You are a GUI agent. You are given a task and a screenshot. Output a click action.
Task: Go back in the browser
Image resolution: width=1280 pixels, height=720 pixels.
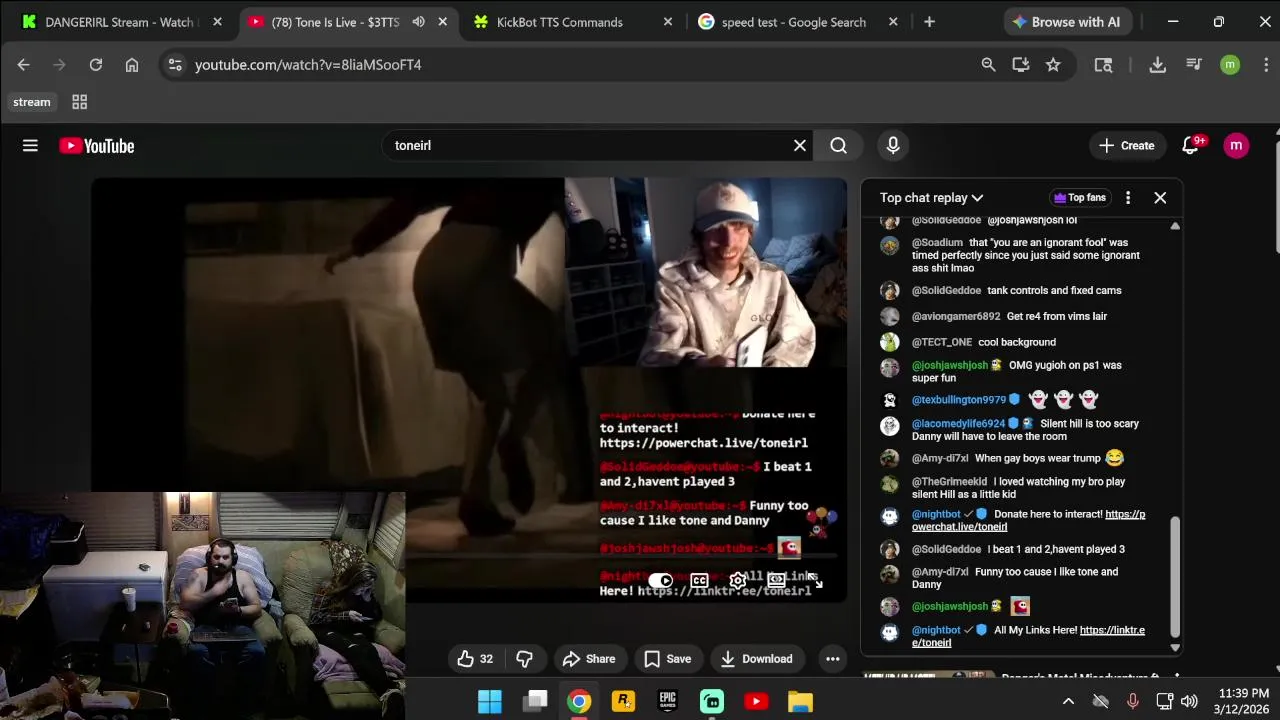point(23,65)
